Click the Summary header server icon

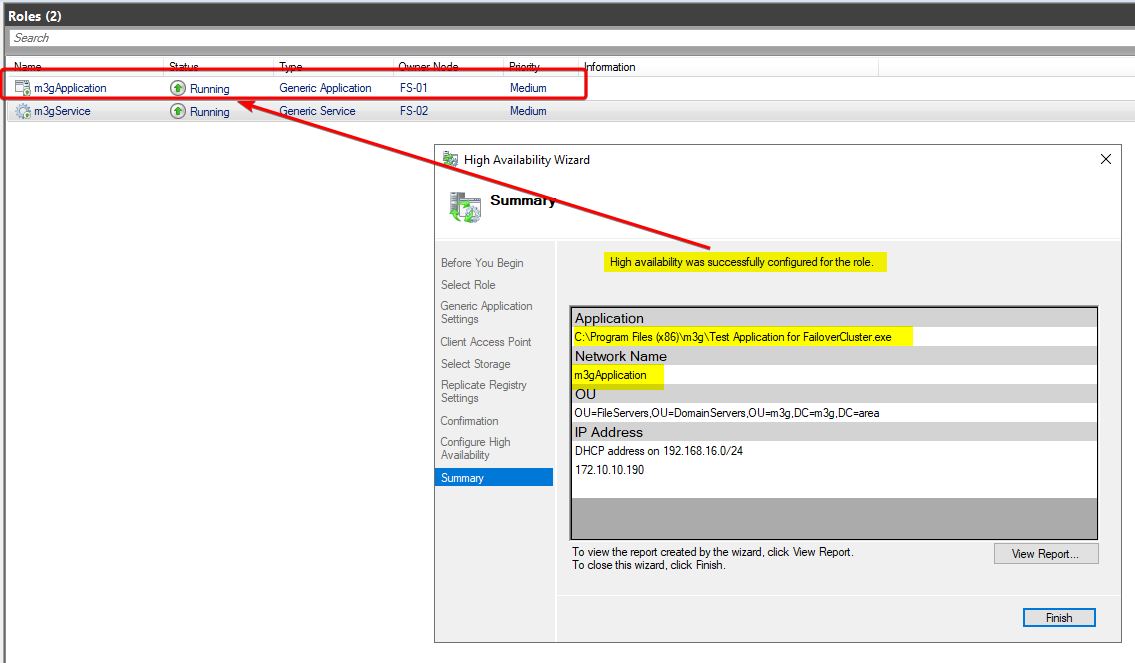pos(465,207)
